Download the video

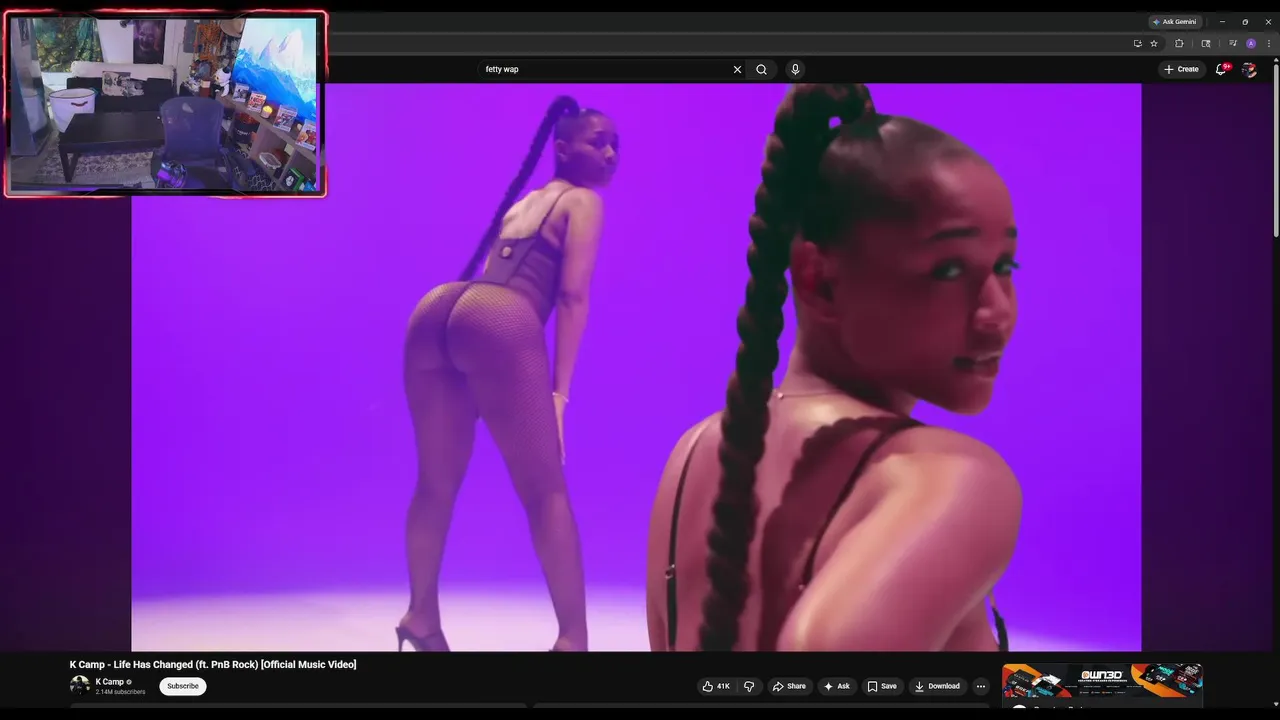[937, 686]
